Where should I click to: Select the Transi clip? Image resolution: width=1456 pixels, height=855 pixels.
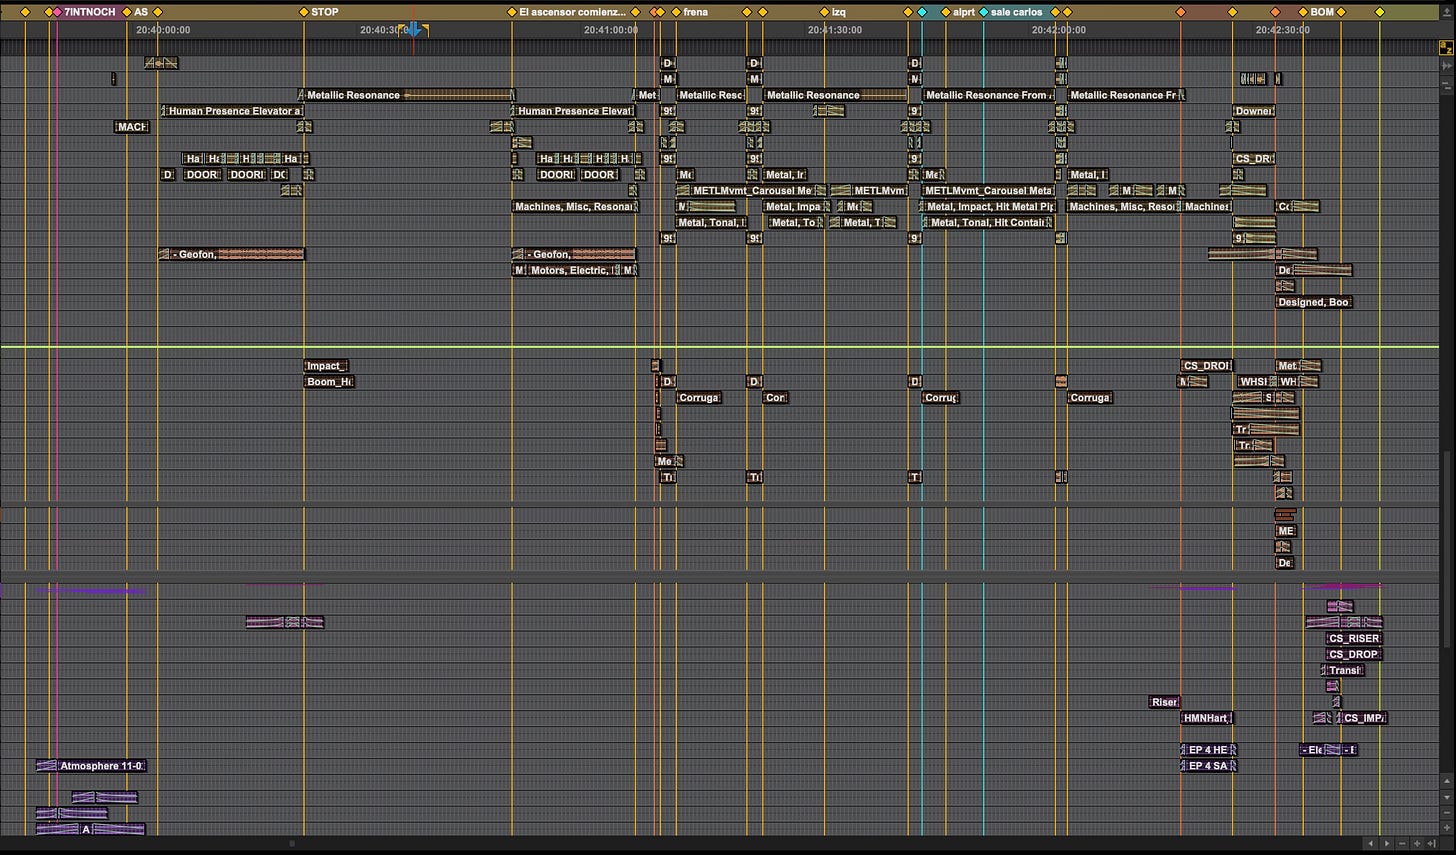(1343, 670)
